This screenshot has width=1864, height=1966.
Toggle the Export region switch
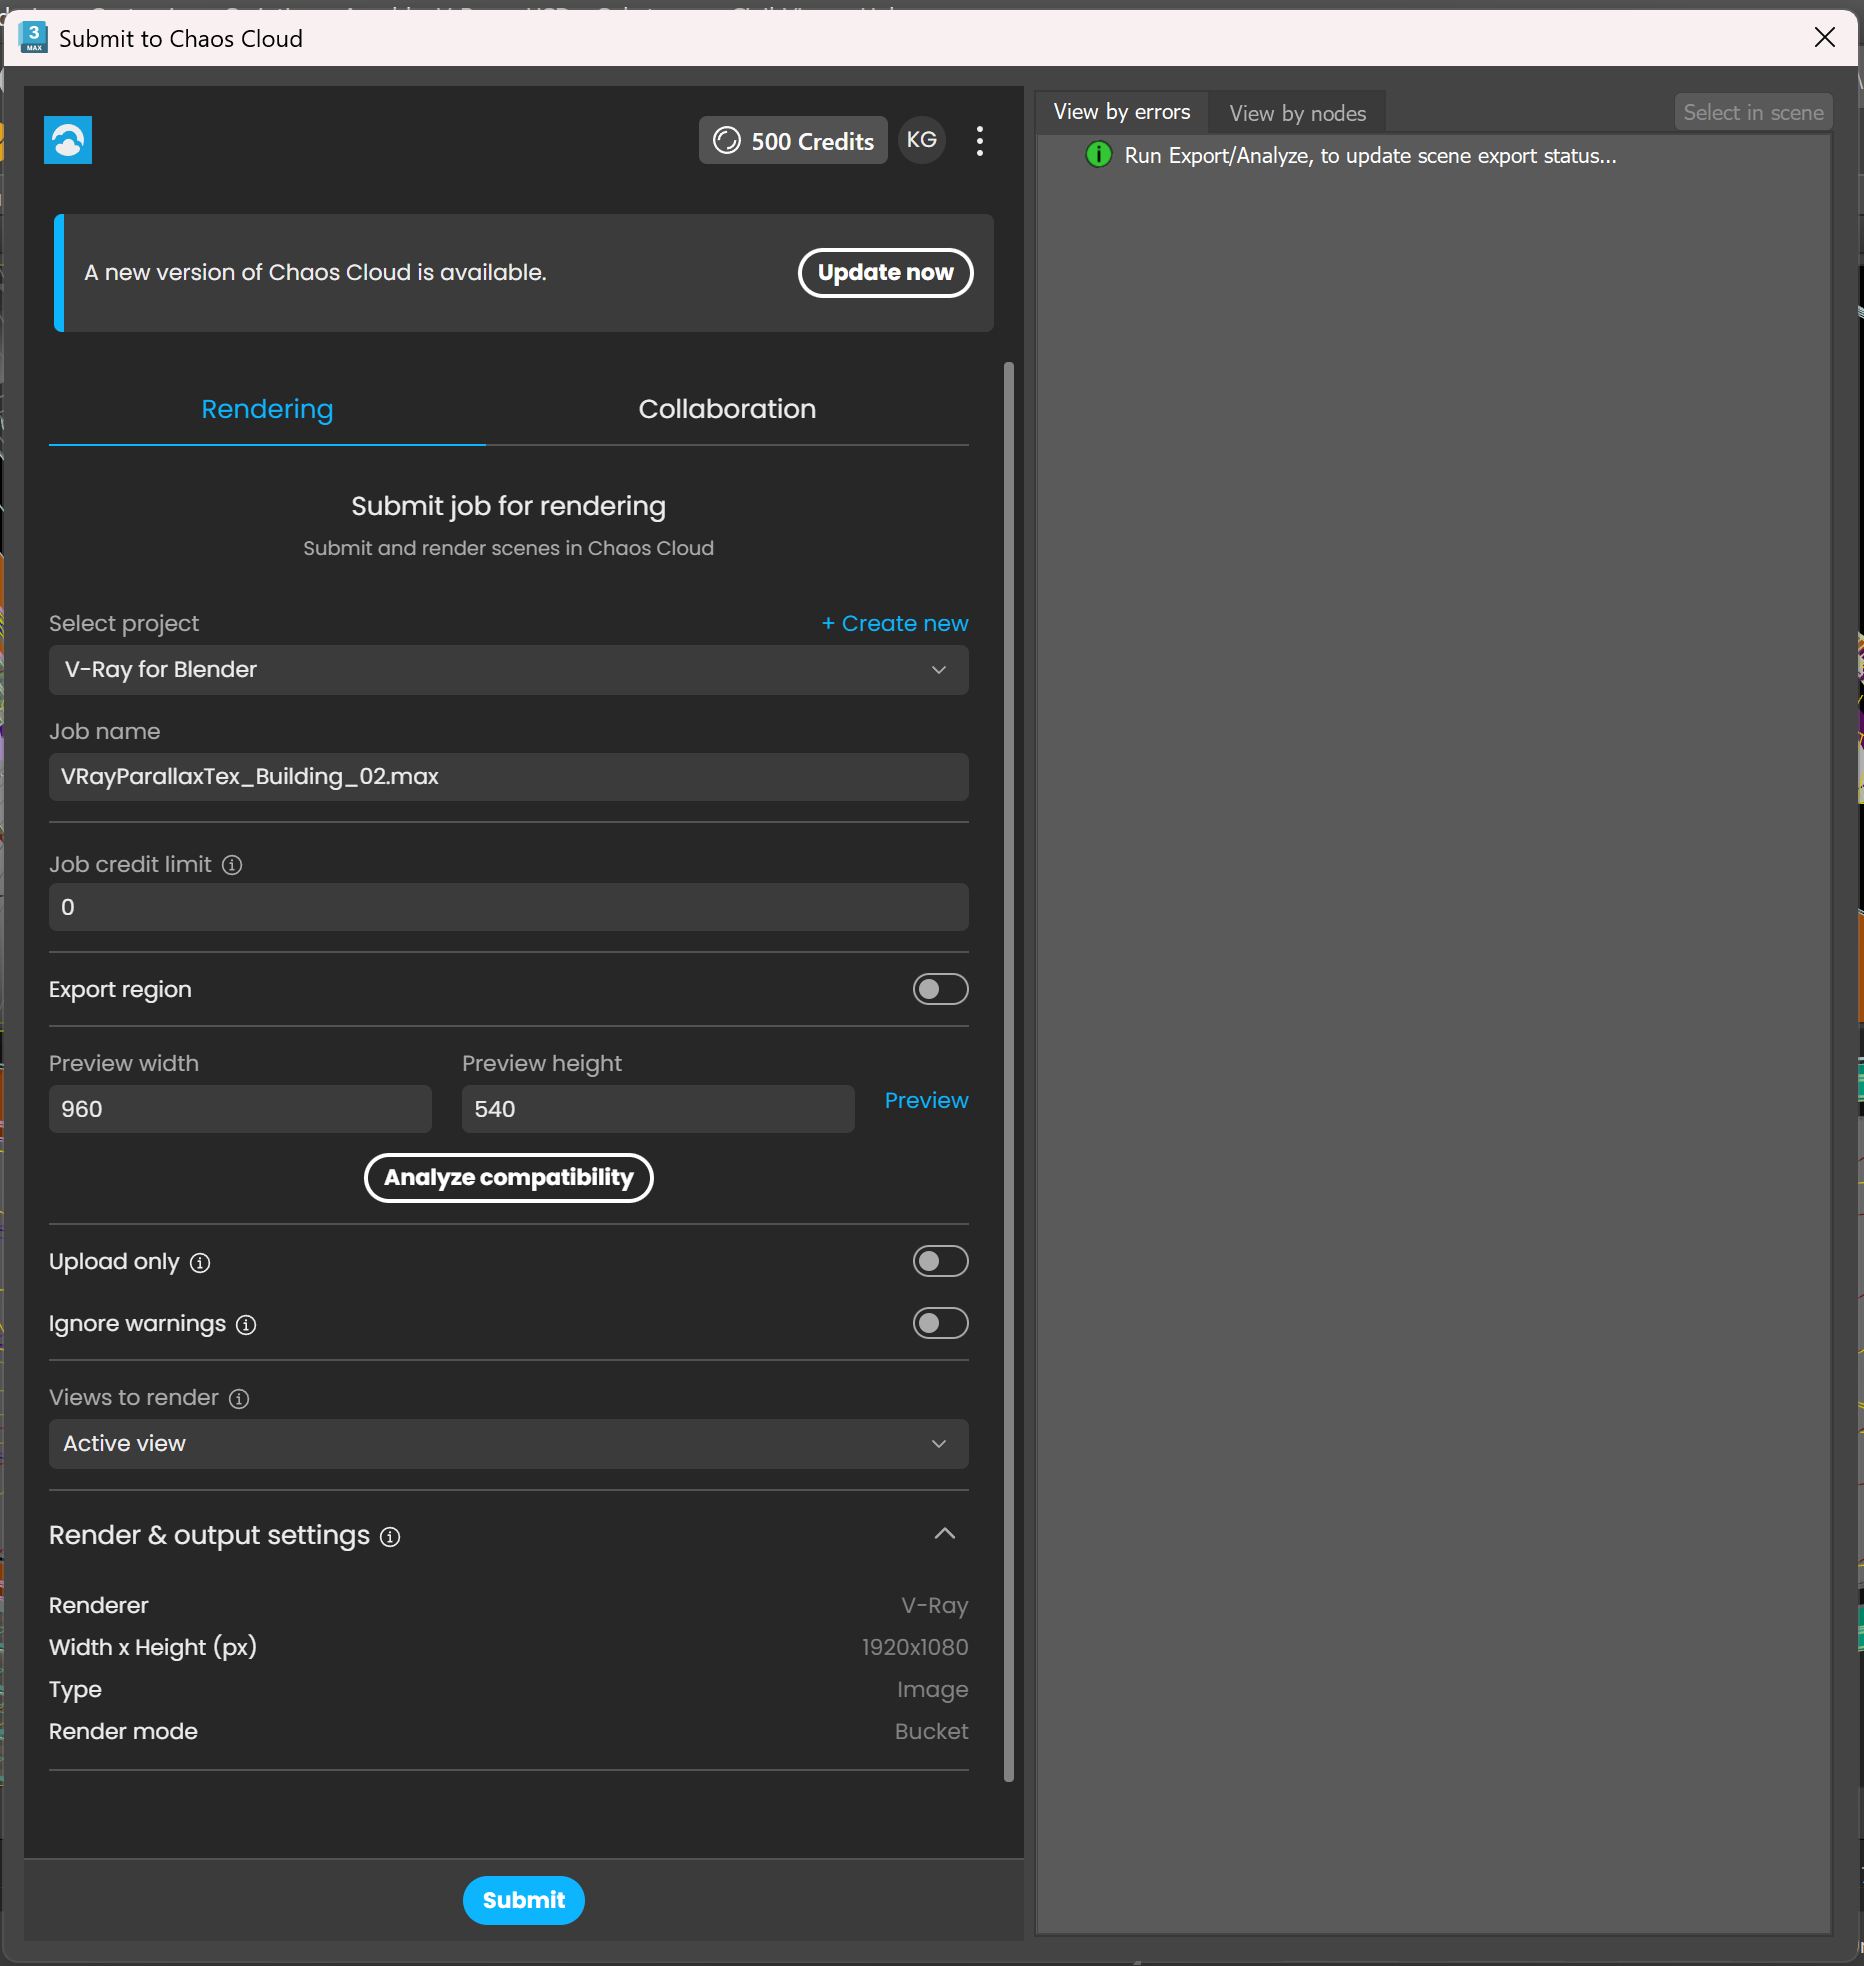(940, 989)
